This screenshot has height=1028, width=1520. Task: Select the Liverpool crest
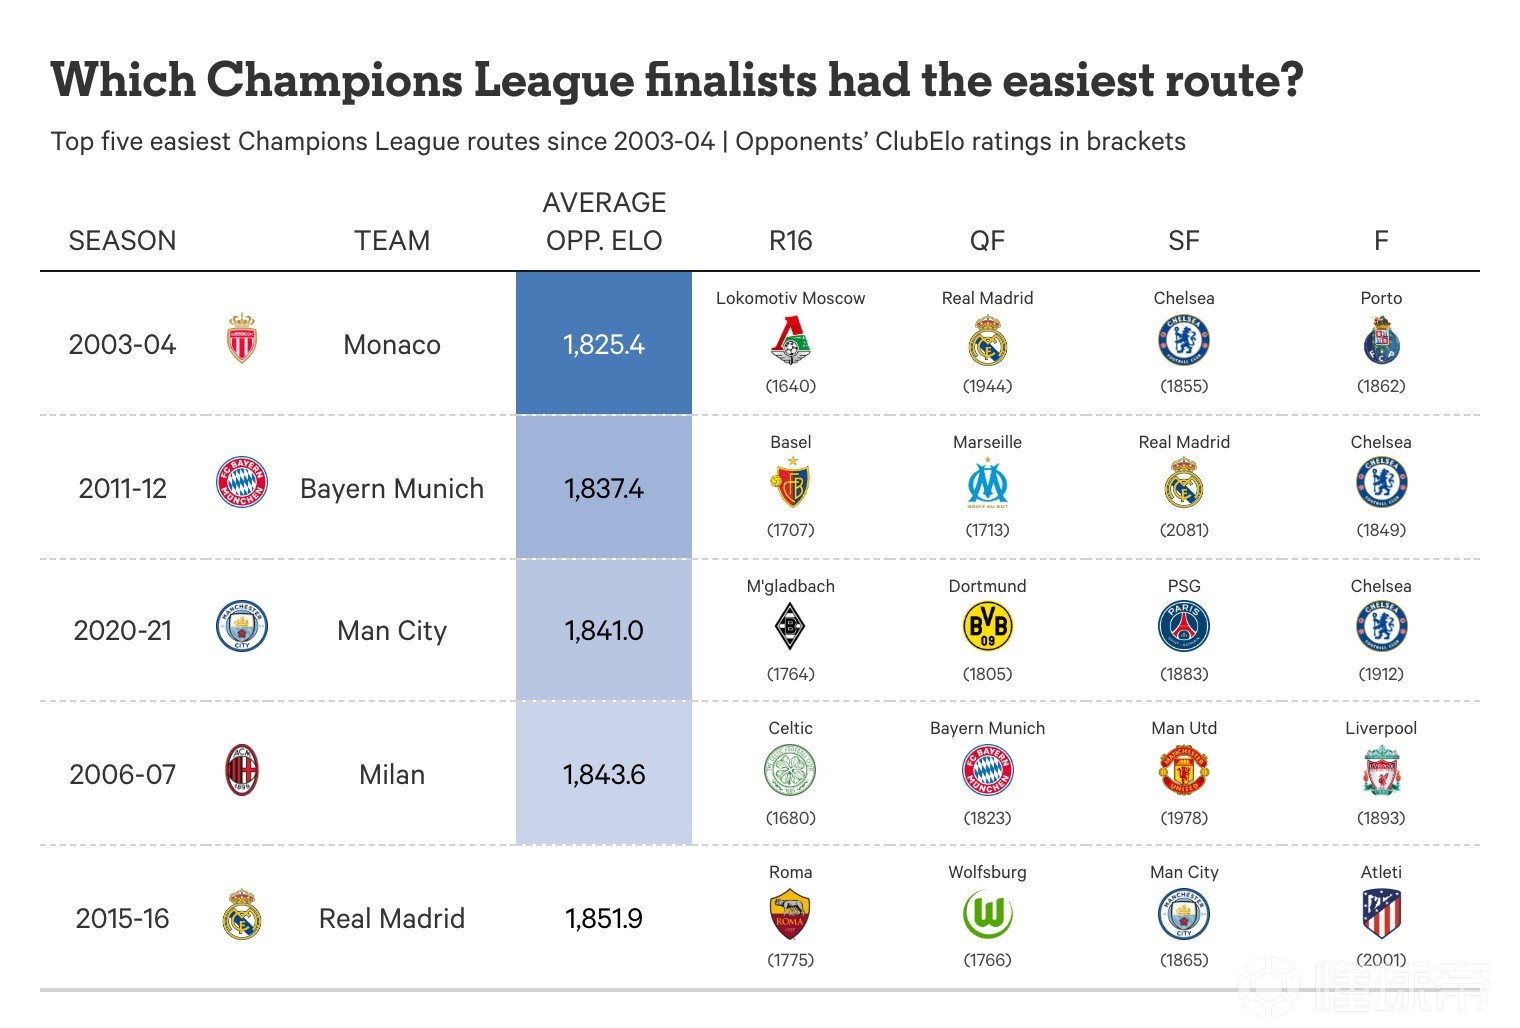click(1381, 771)
